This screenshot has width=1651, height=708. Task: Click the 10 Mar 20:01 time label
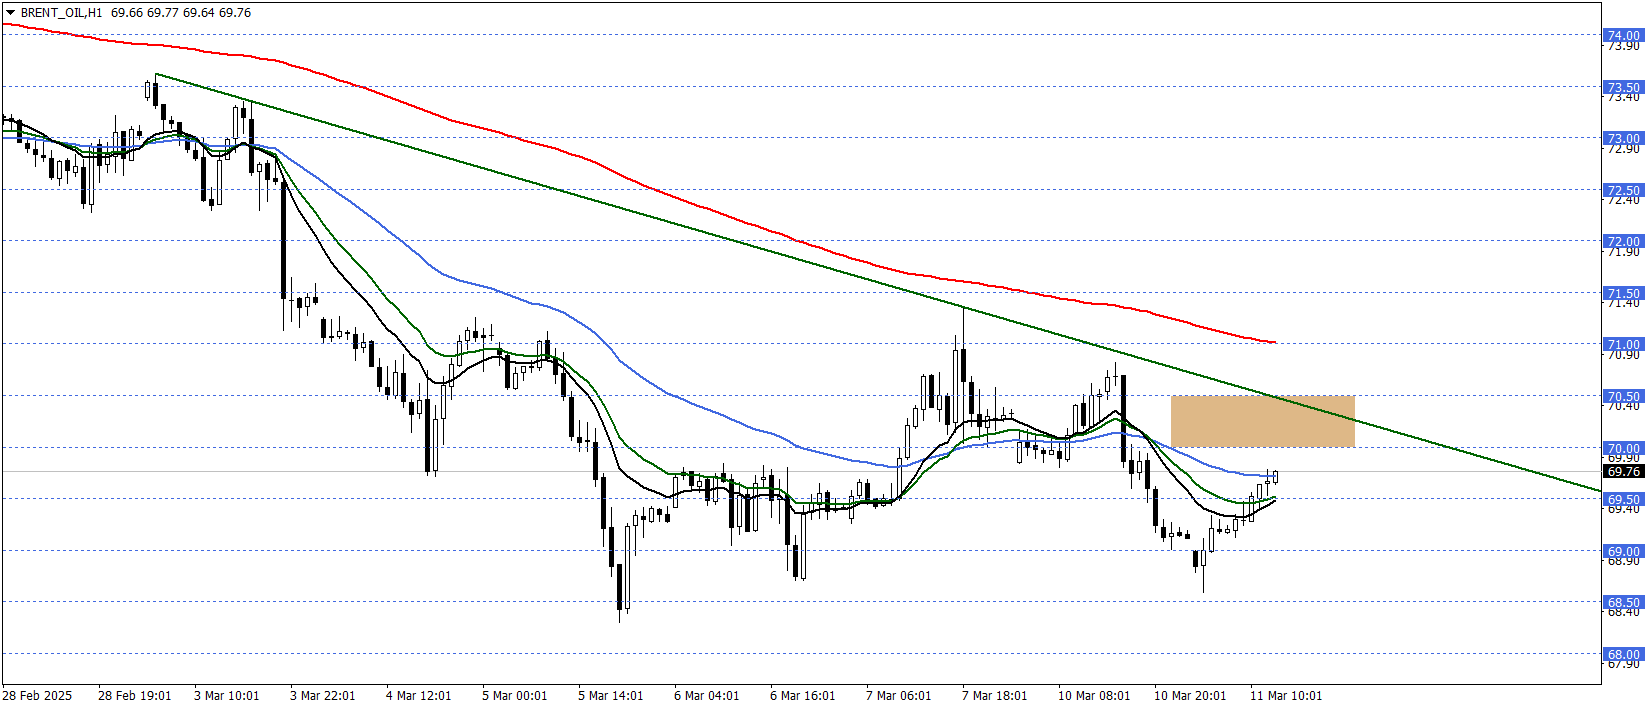click(1190, 695)
